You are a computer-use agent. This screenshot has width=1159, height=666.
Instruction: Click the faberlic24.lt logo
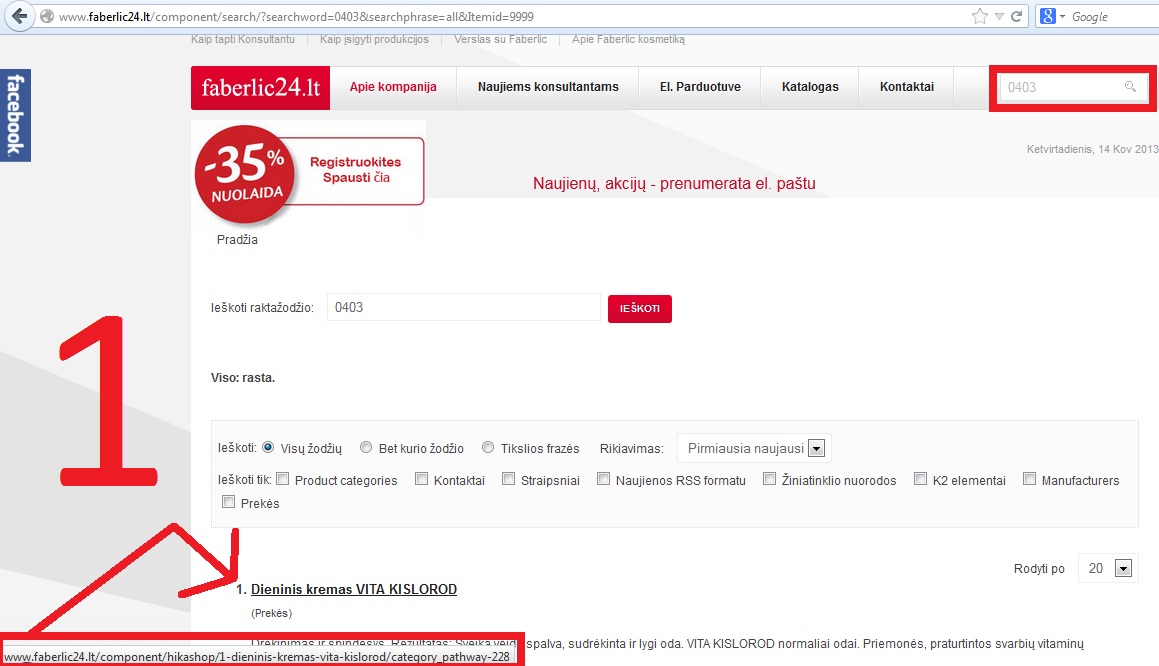click(260, 87)
